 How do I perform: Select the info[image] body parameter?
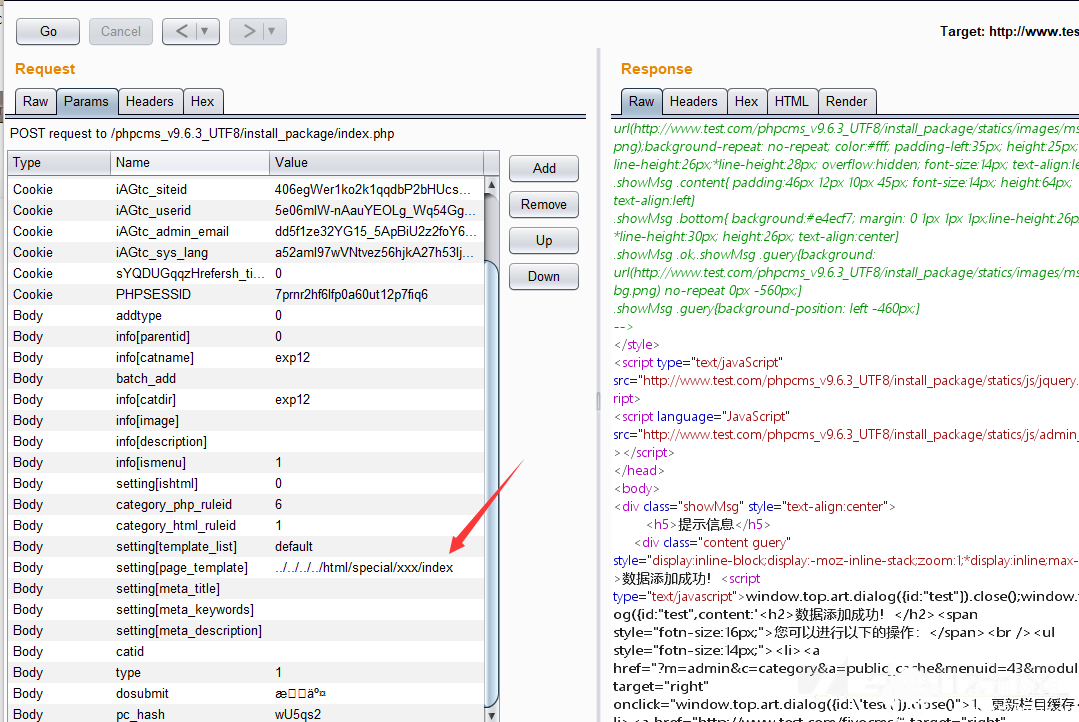[x=246, y=421]
